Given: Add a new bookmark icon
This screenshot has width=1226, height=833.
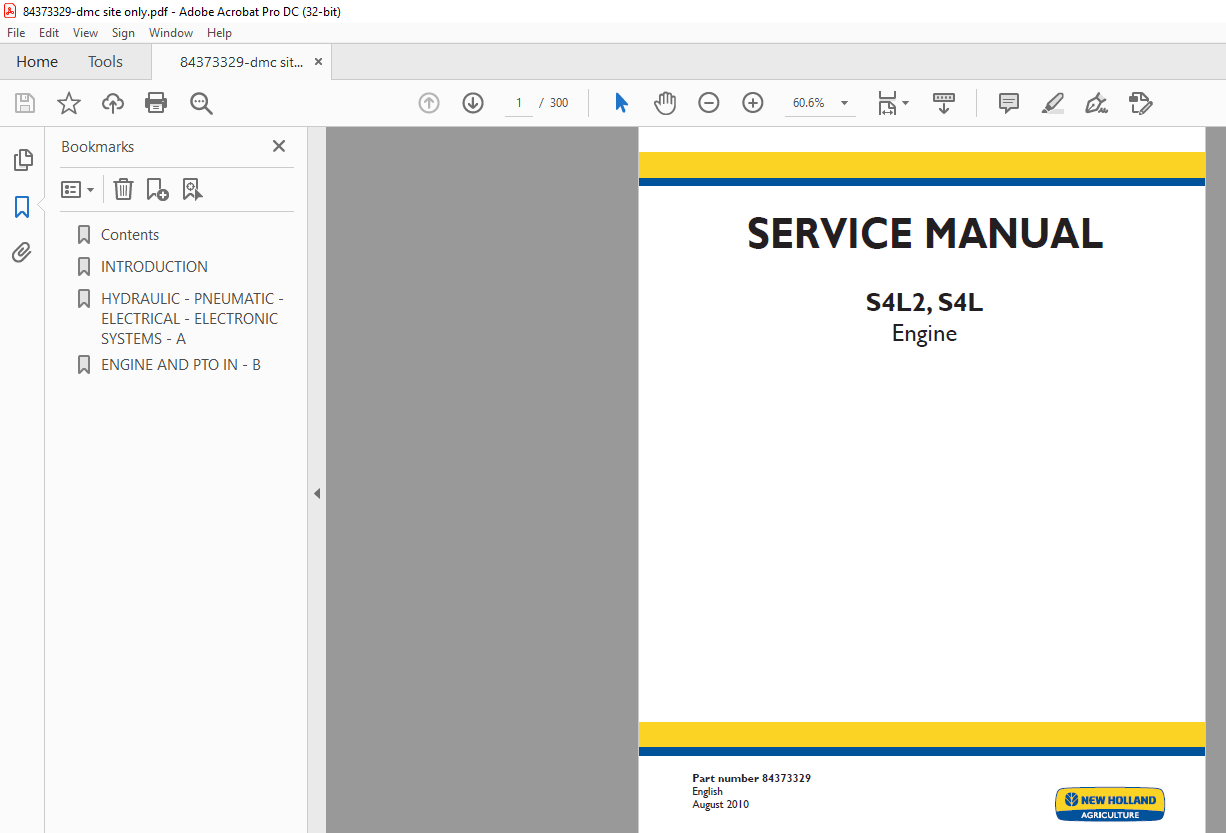Looking at the screenshot, I should click(x=157, y=189).
